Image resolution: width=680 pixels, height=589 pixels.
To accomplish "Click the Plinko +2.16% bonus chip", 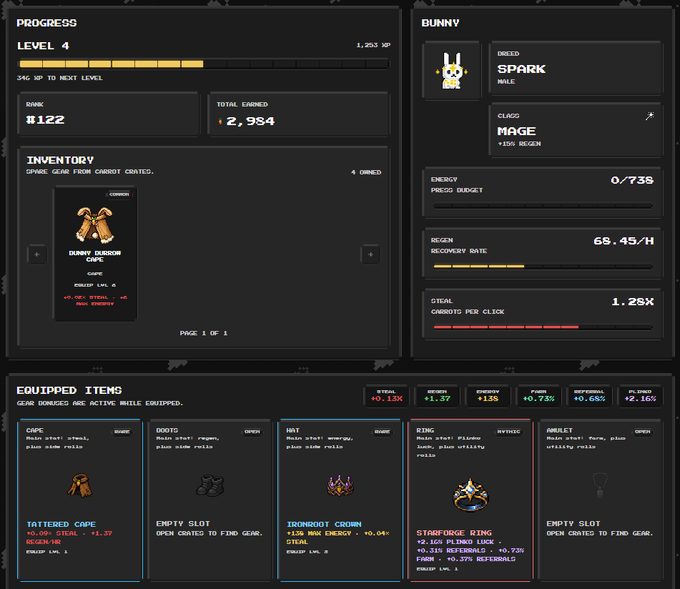I will coord(640,396).
